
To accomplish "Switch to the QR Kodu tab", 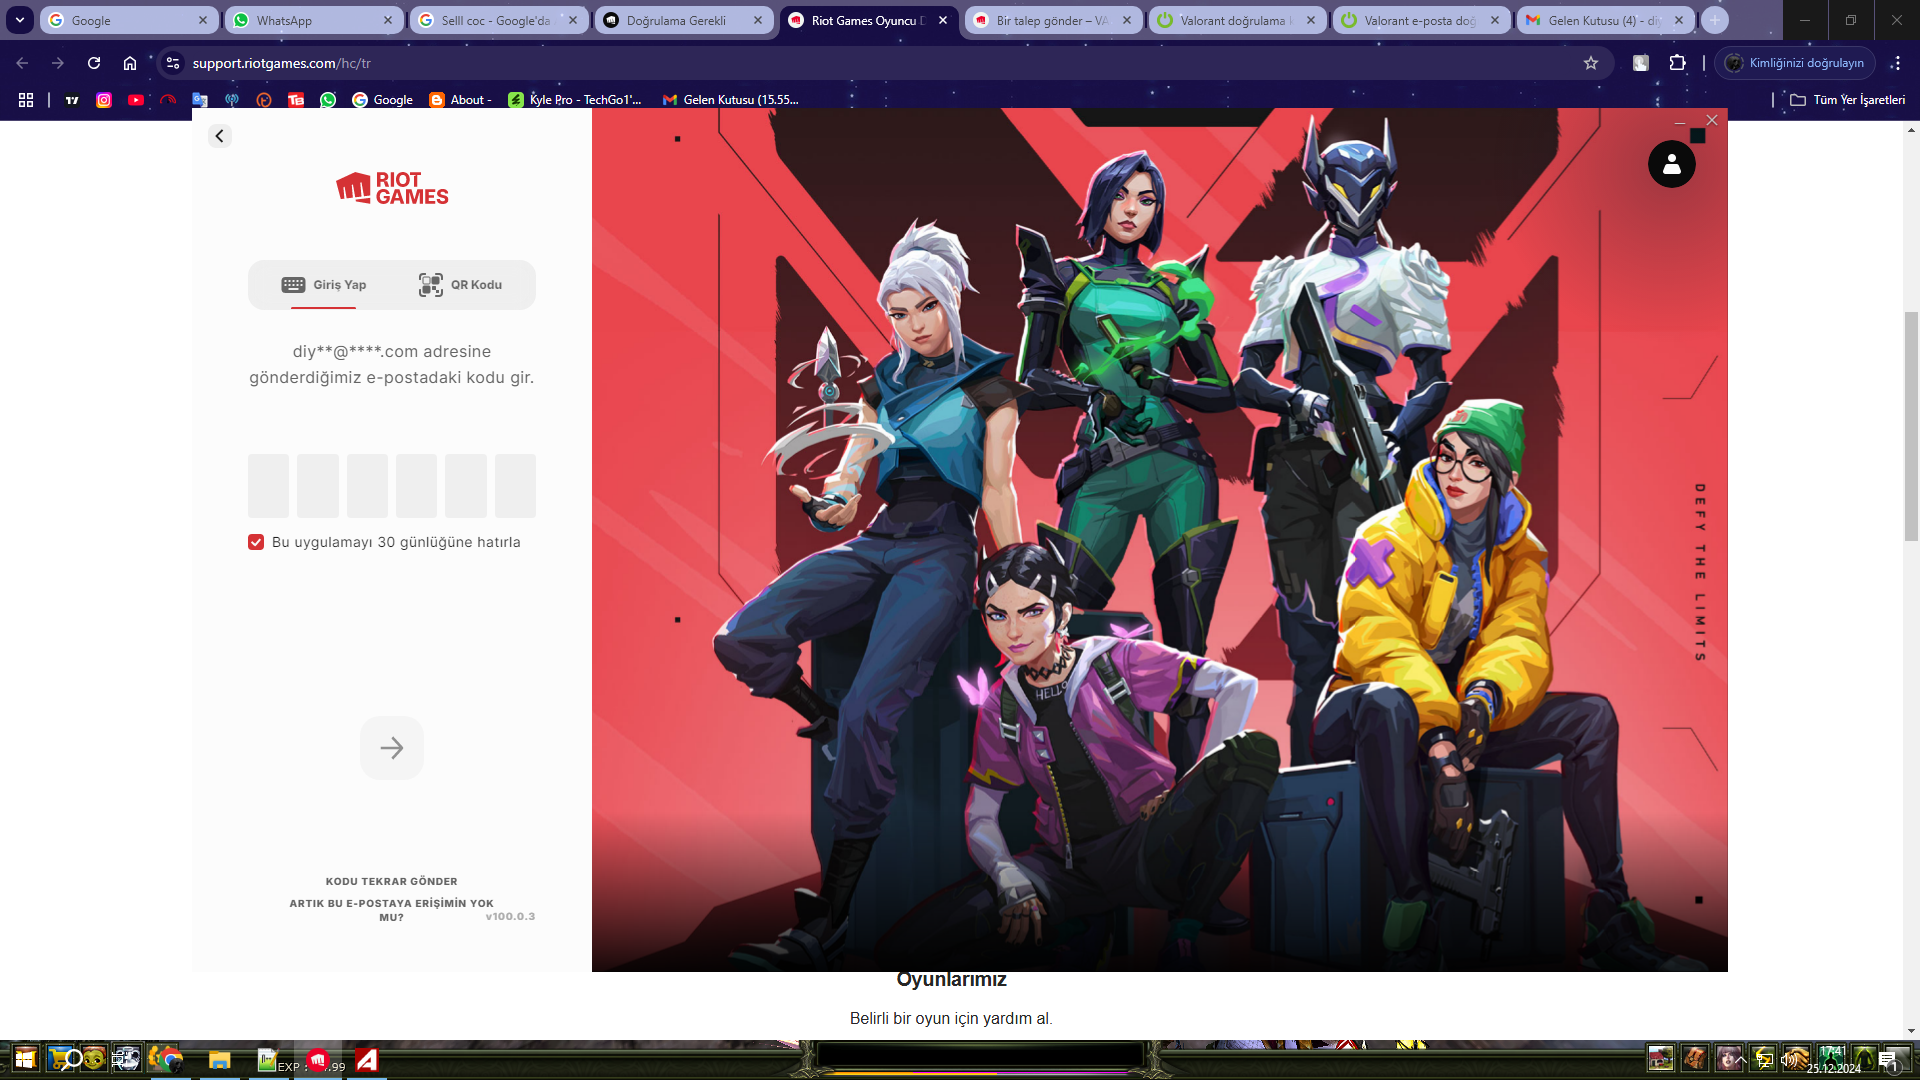I will 460,285.
